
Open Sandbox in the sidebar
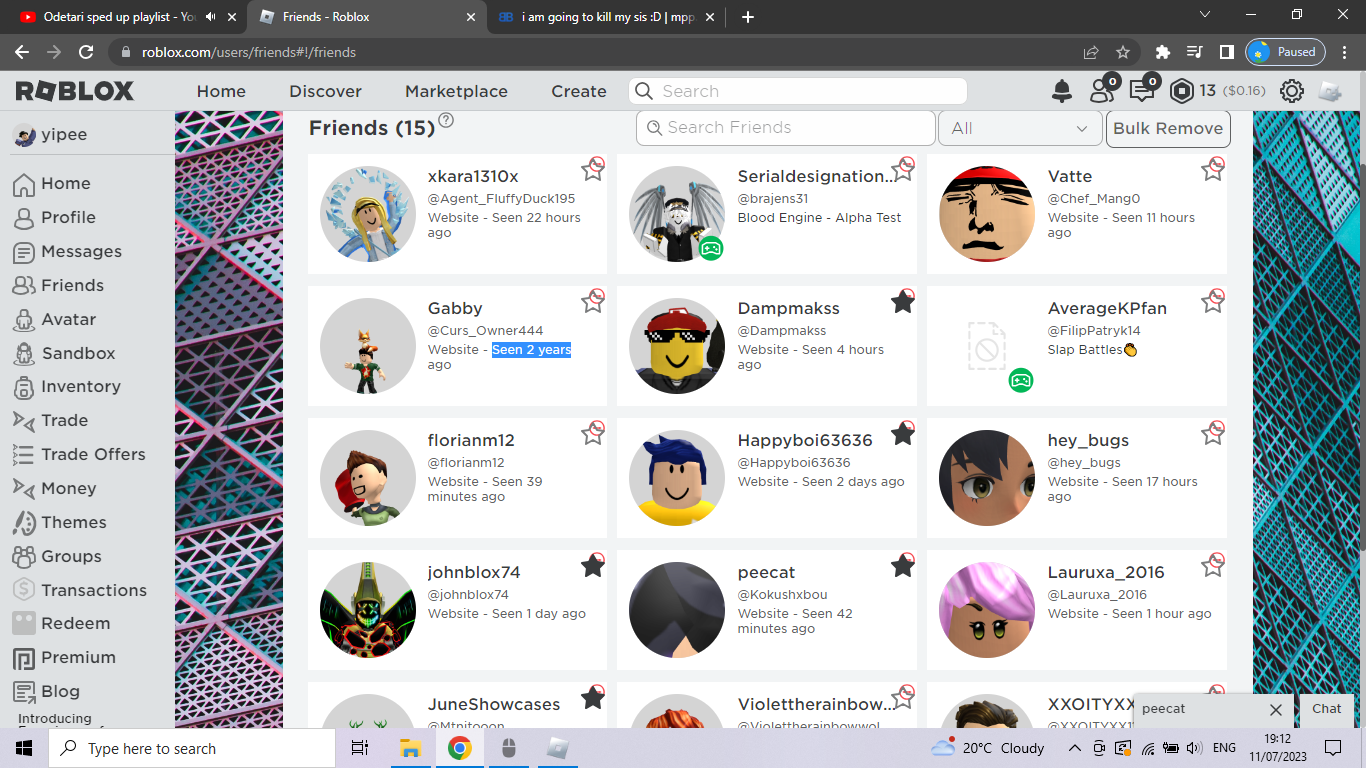click(78, 353)
